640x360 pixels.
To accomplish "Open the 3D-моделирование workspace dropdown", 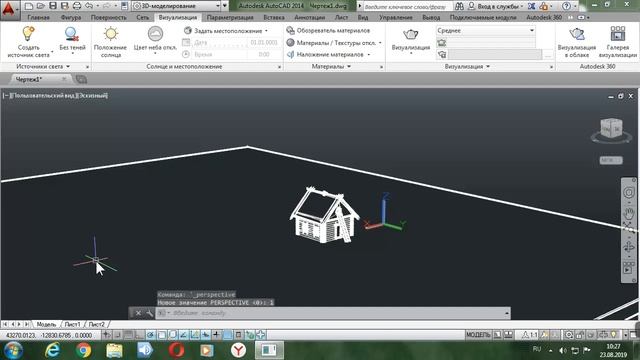I will pos(176,6).
